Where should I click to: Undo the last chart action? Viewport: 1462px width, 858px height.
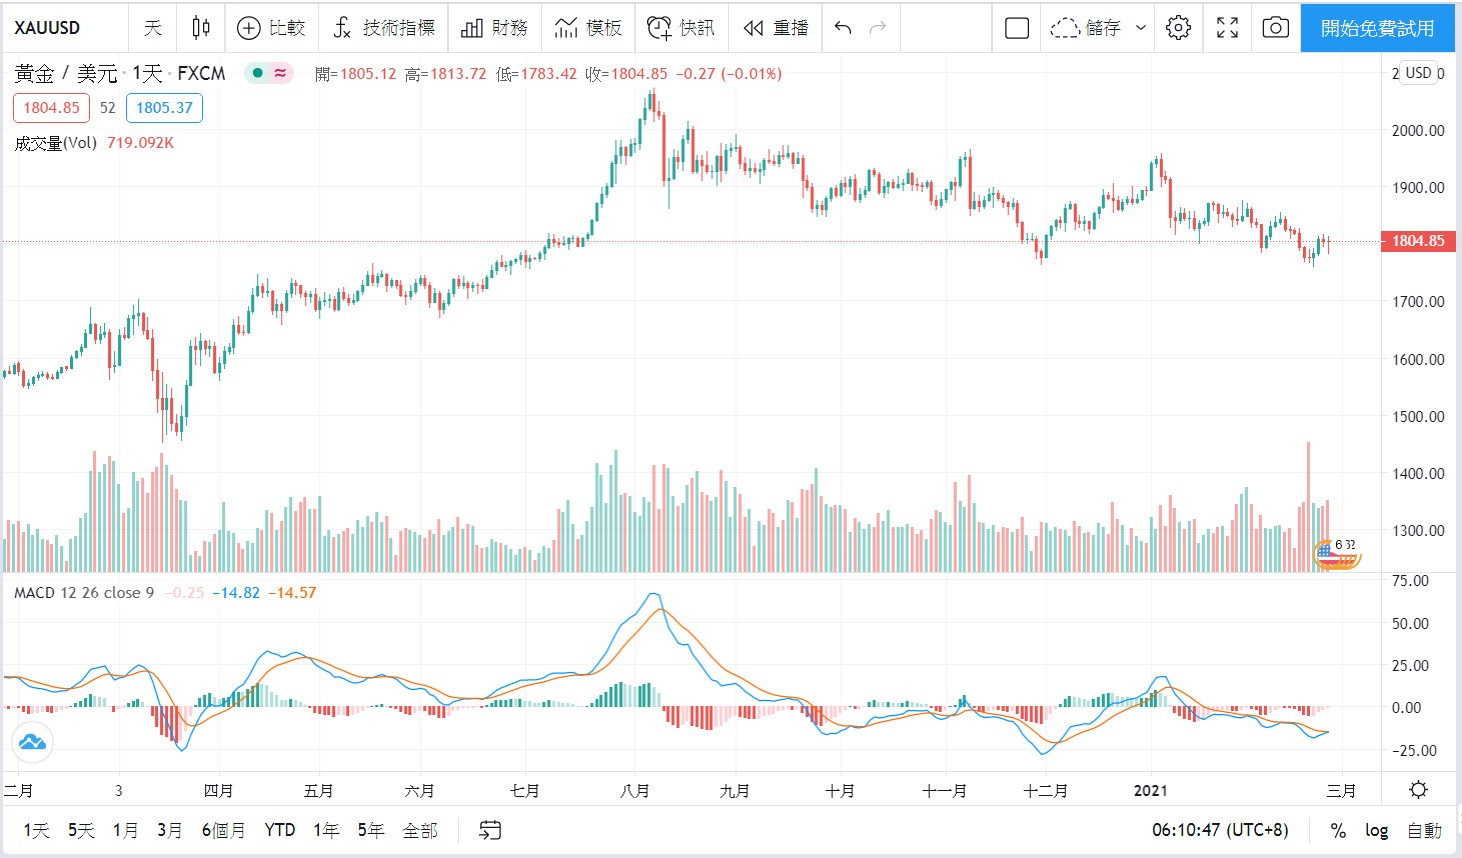(x=843, y=28)
